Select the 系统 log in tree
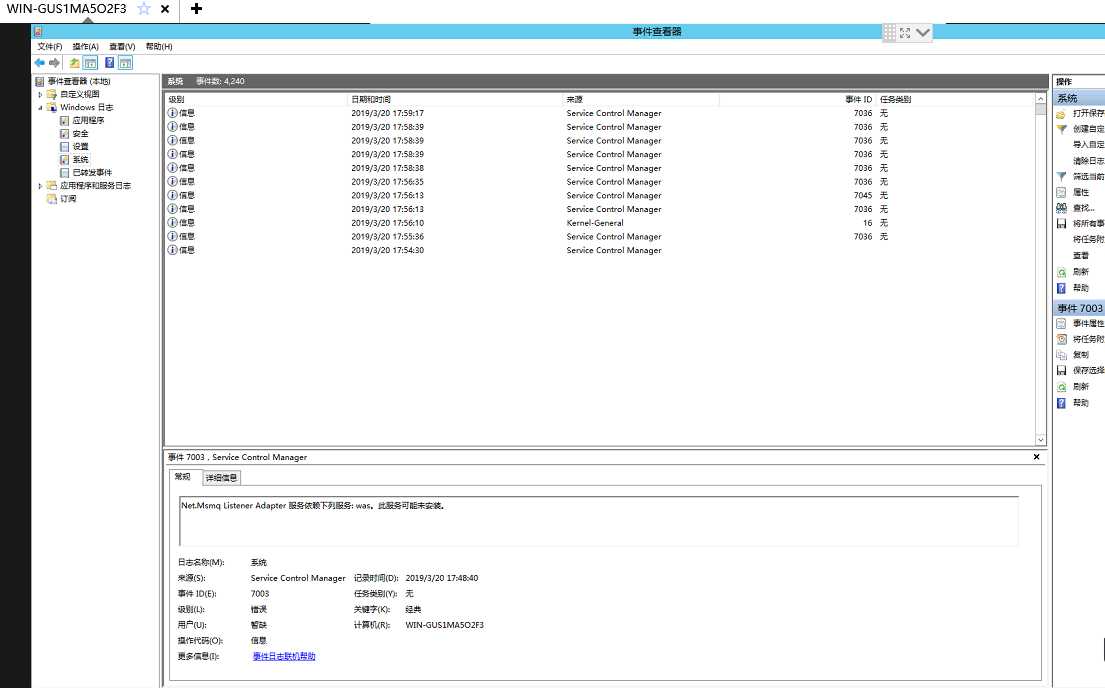This screenshot has height=688, width=1105. (x=80, y=160)
